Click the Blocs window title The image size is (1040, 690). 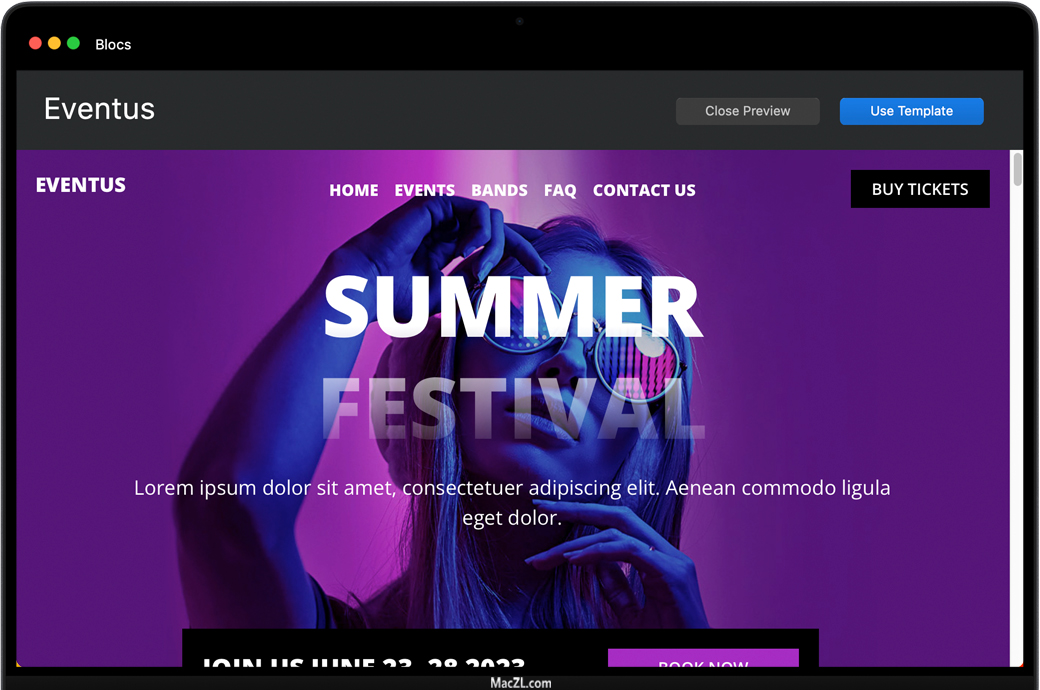[113, 44]
